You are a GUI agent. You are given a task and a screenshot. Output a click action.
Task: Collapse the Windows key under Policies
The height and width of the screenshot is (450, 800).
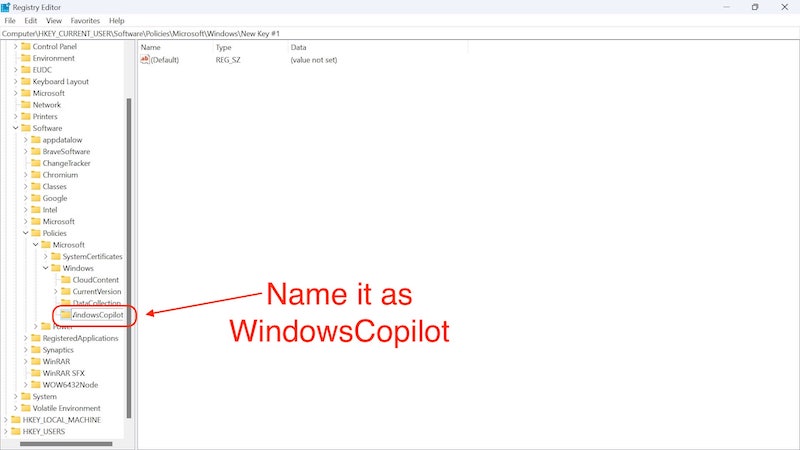pyautogui.click(x=45, y=268)
